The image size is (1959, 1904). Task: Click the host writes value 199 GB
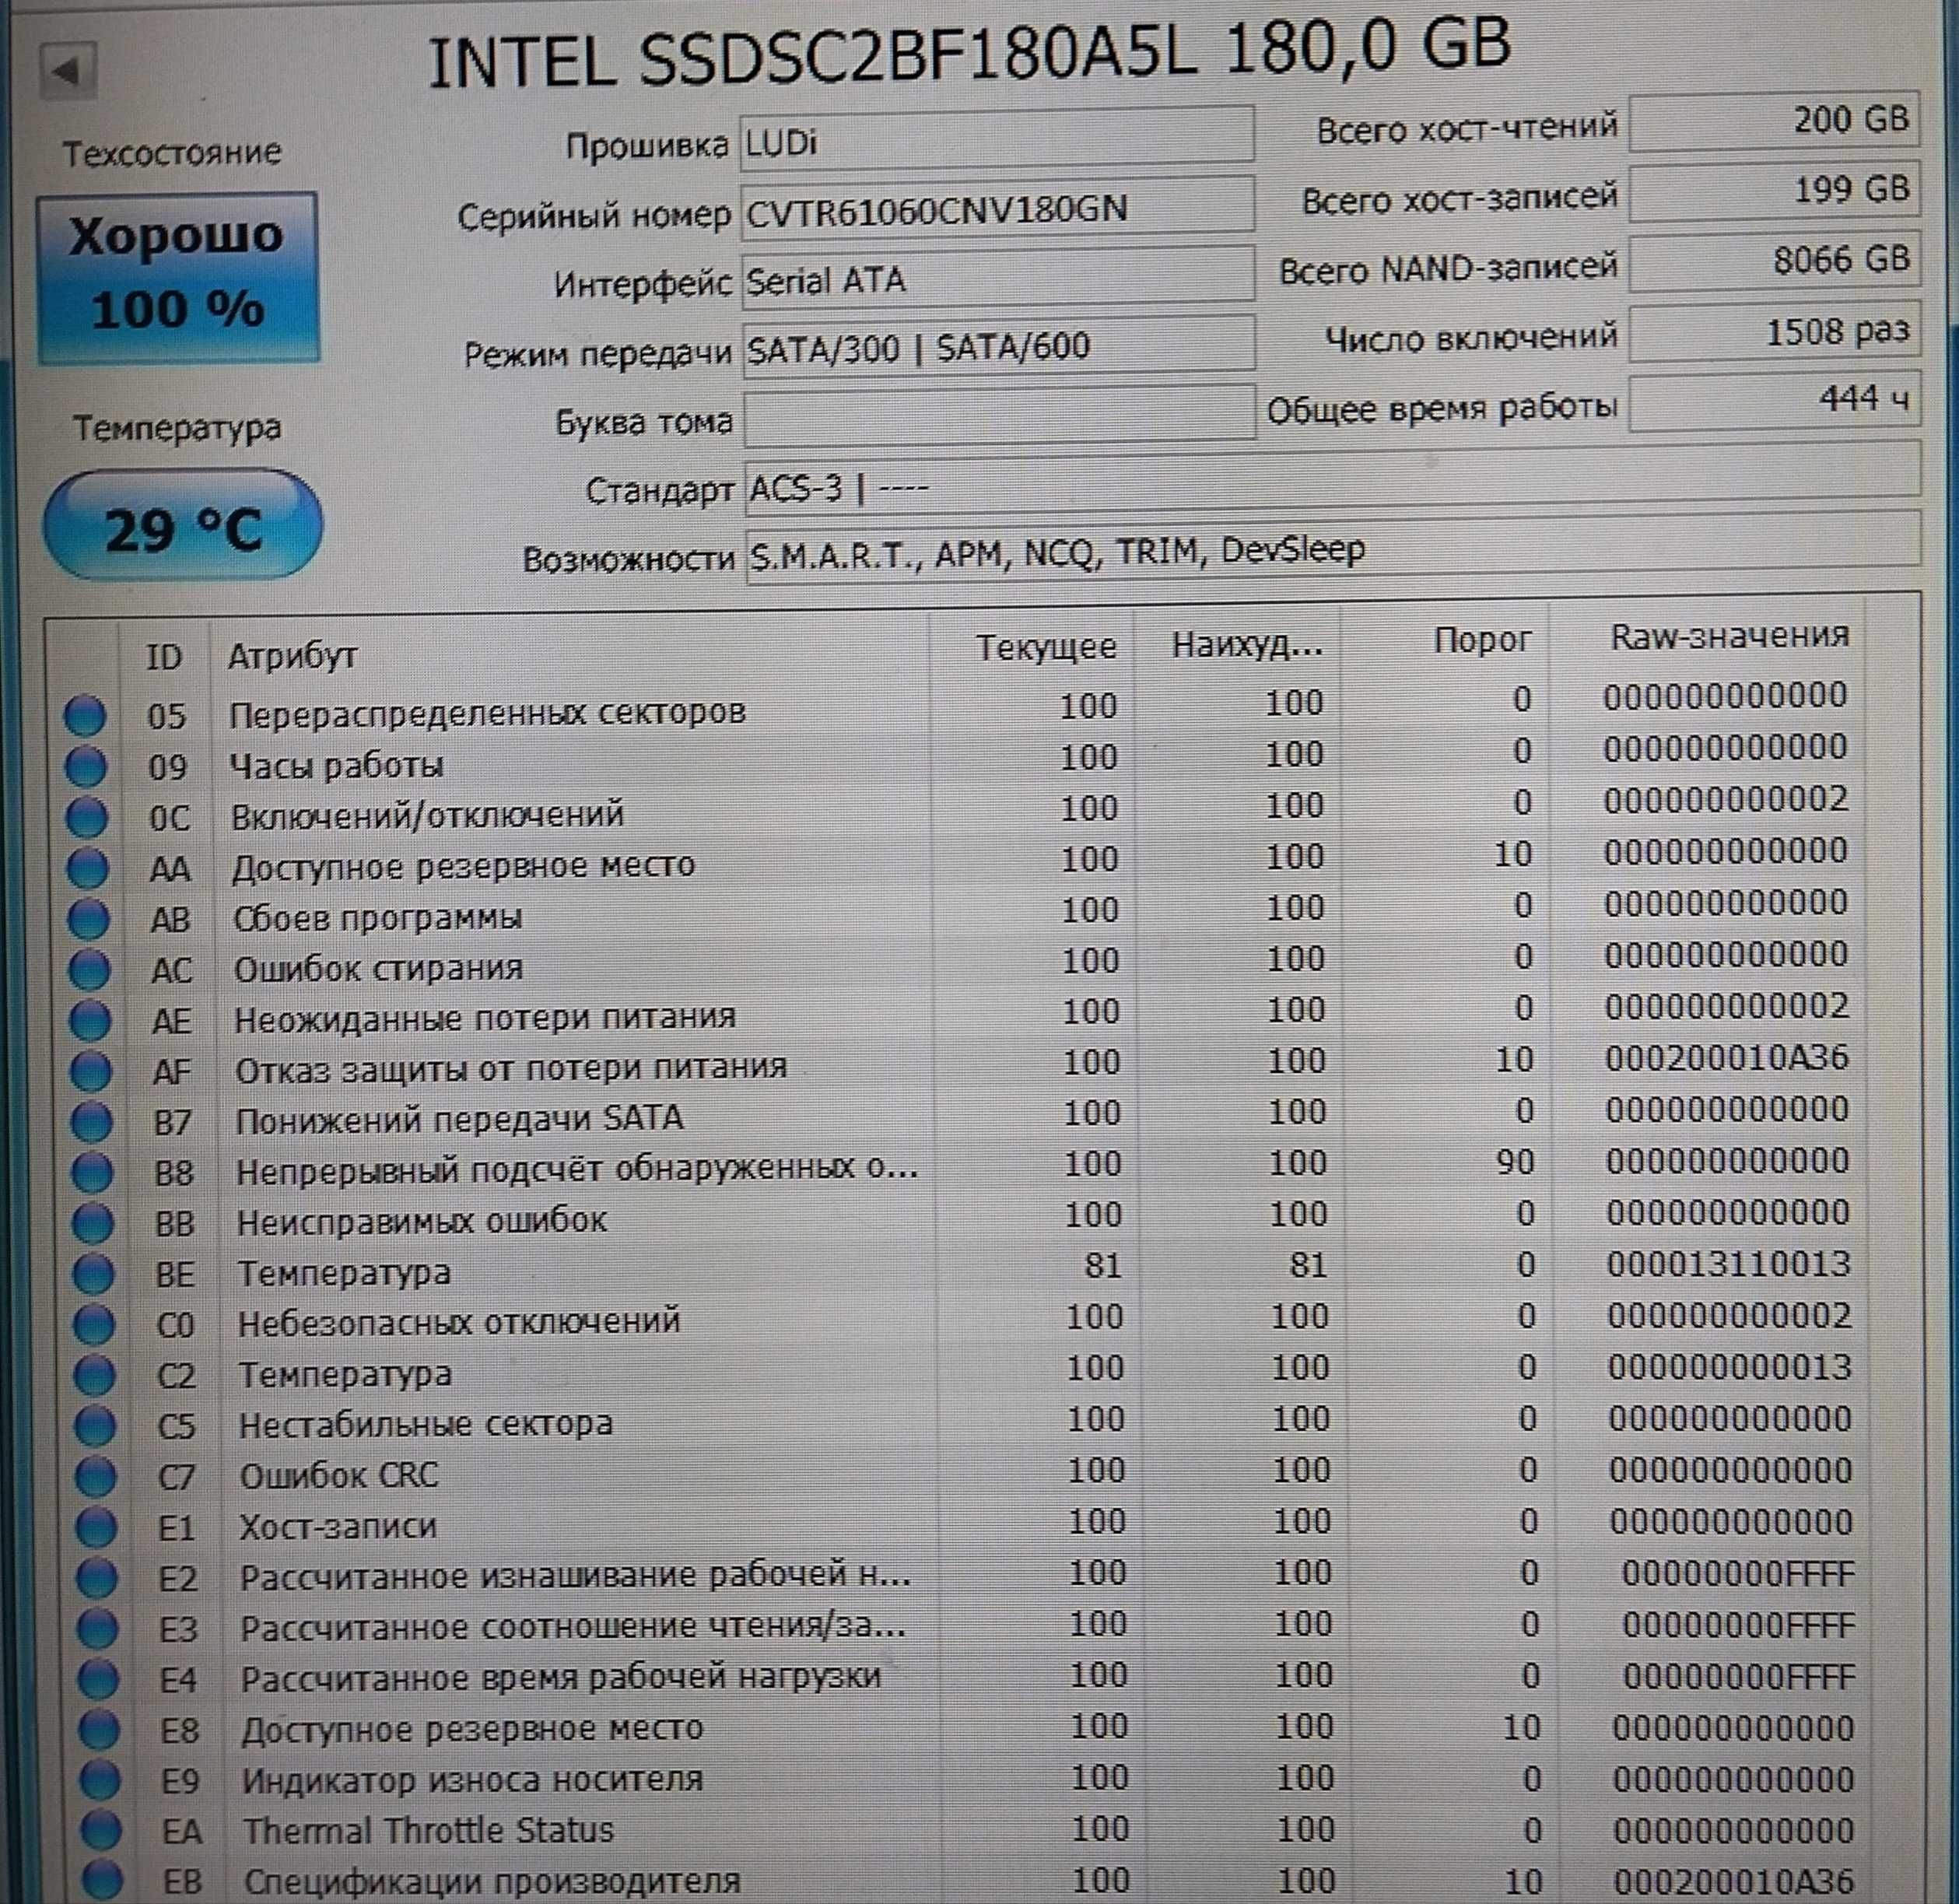click(x=1775, y=191)
